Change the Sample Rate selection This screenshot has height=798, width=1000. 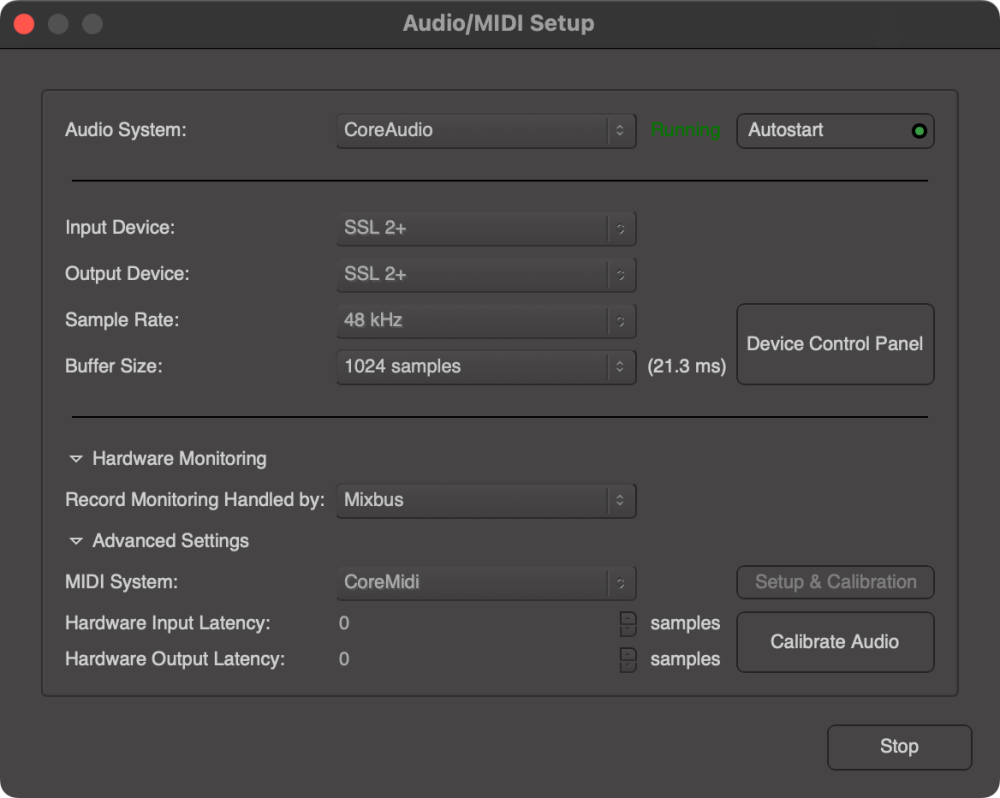tap(486, 320)
